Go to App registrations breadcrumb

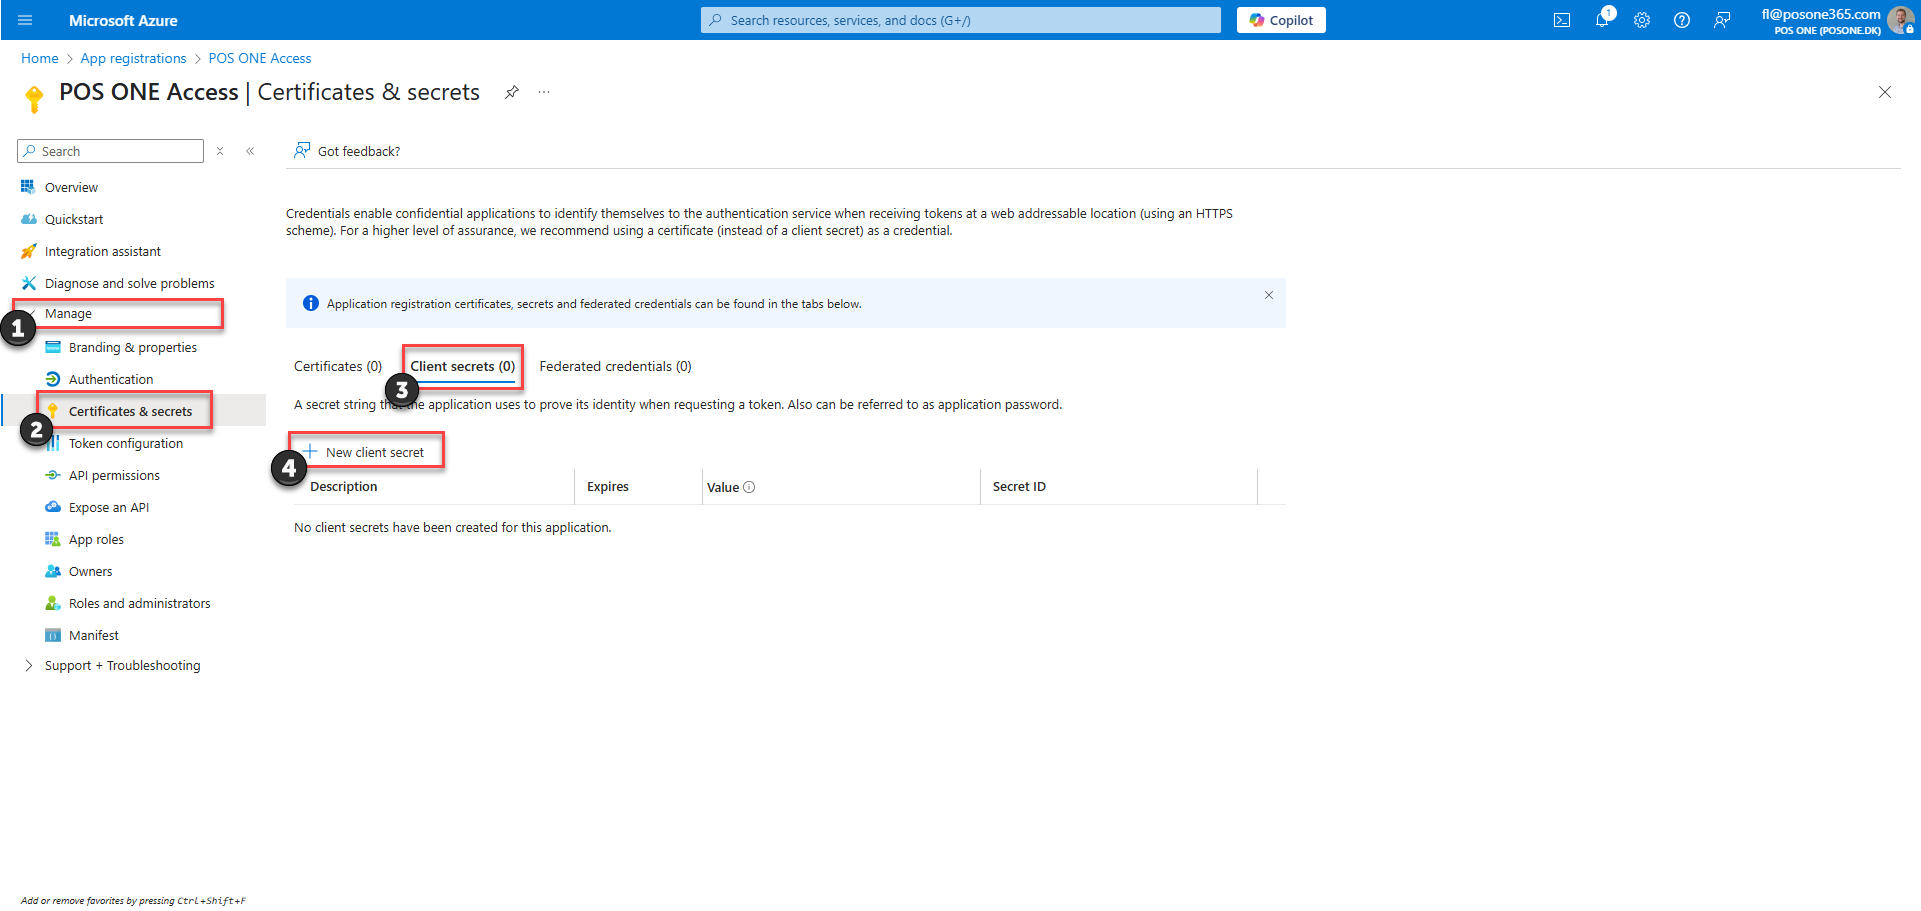pyautogui.click(x=133, y=58)
